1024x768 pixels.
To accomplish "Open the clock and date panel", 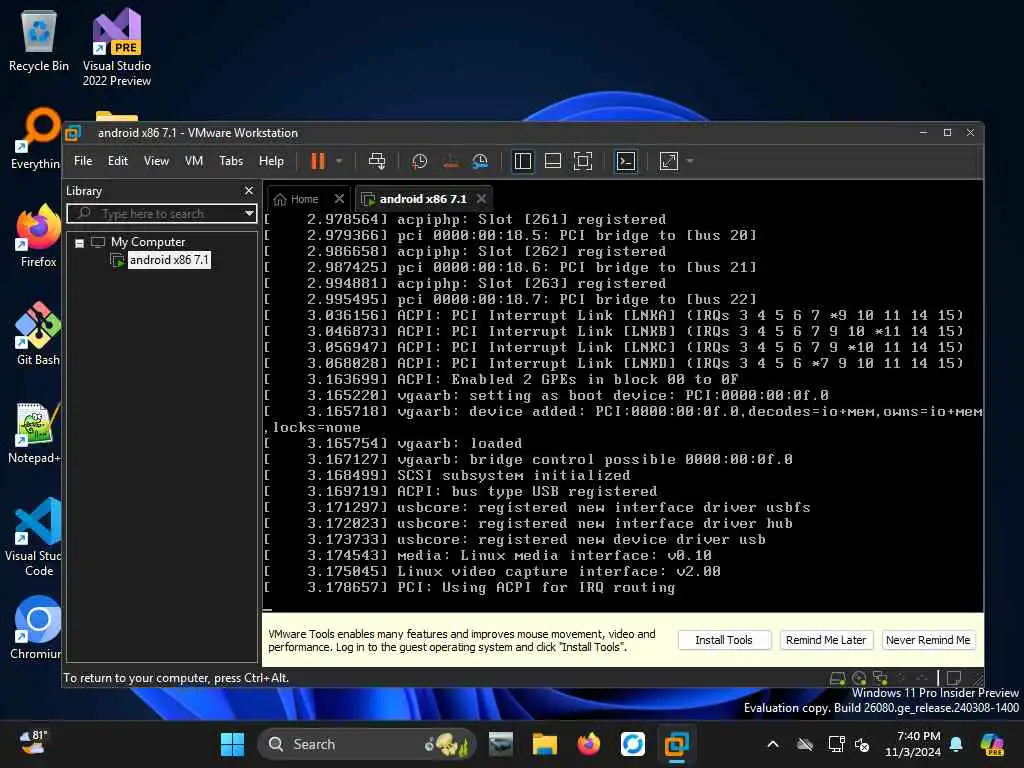I will tap(913, 744).
